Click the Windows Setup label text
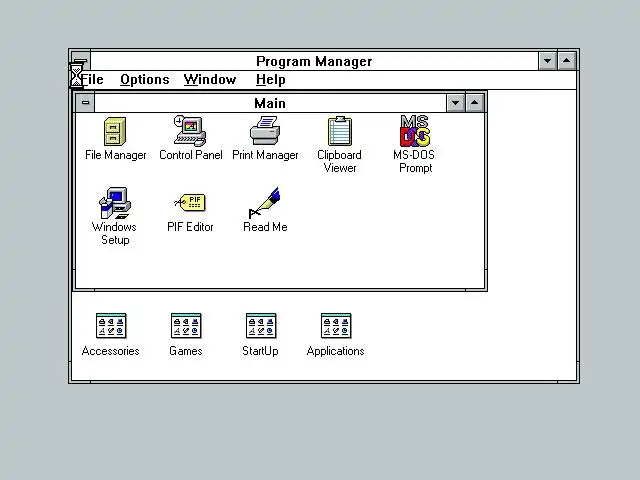640x480 pixels. 114,233
